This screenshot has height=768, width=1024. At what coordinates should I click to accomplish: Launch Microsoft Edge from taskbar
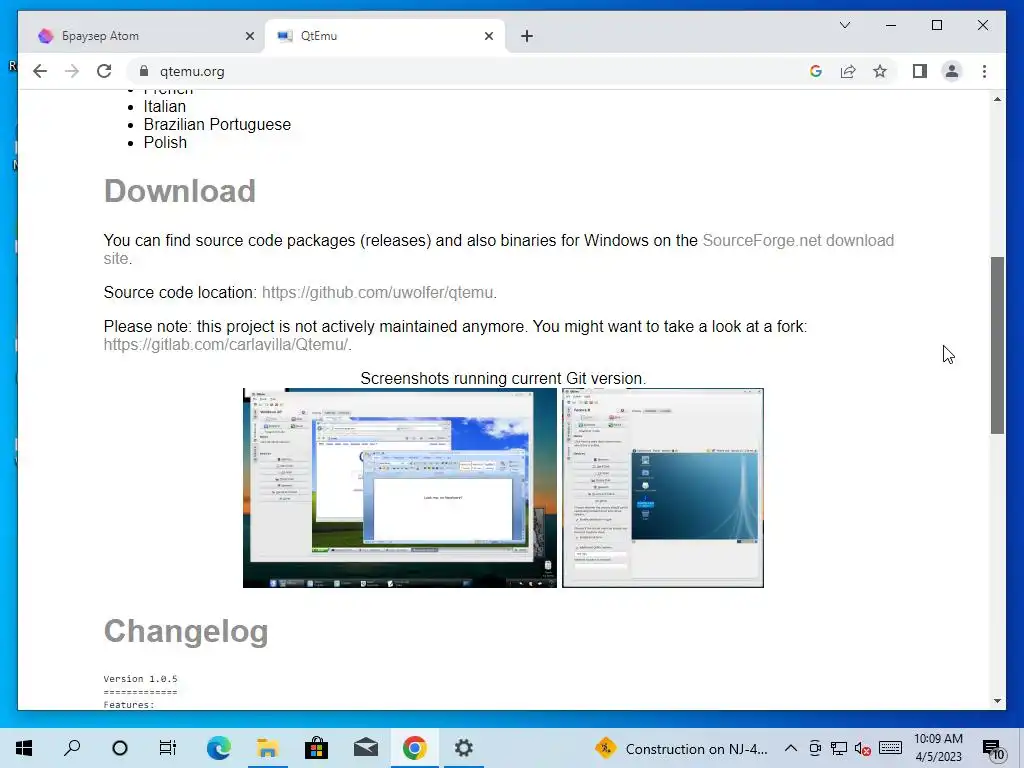[x=218, y=748]
